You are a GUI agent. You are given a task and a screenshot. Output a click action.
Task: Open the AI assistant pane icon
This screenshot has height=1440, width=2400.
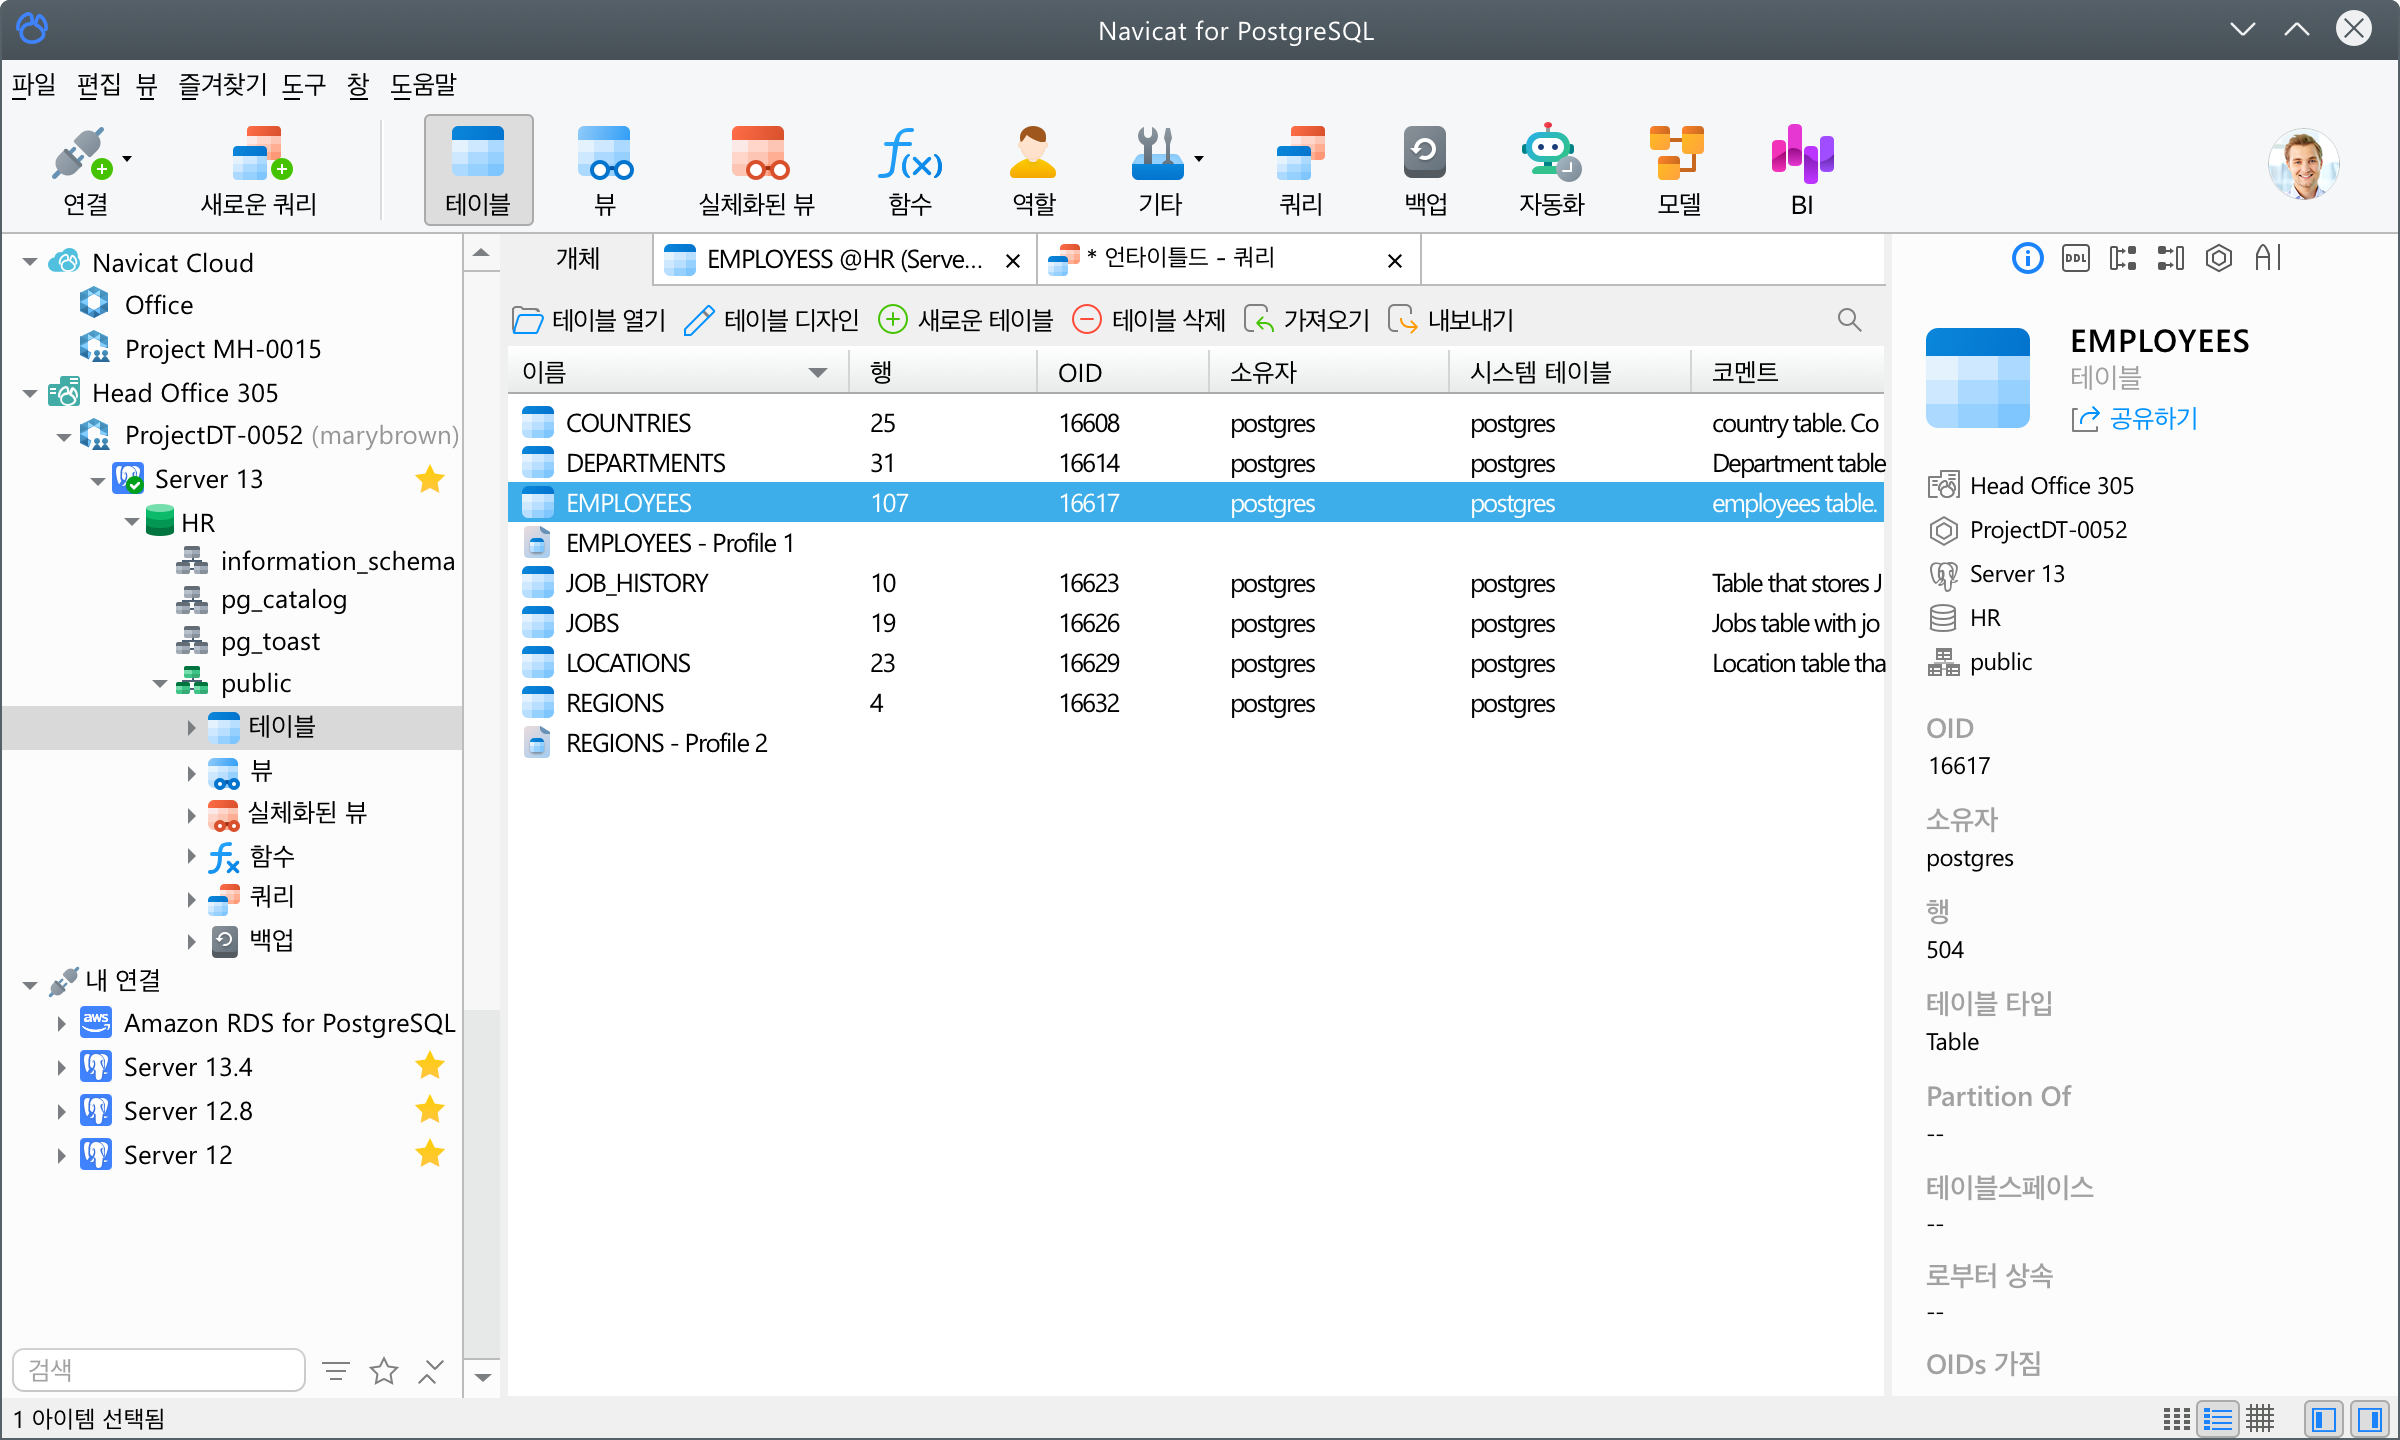[2268, 259]
